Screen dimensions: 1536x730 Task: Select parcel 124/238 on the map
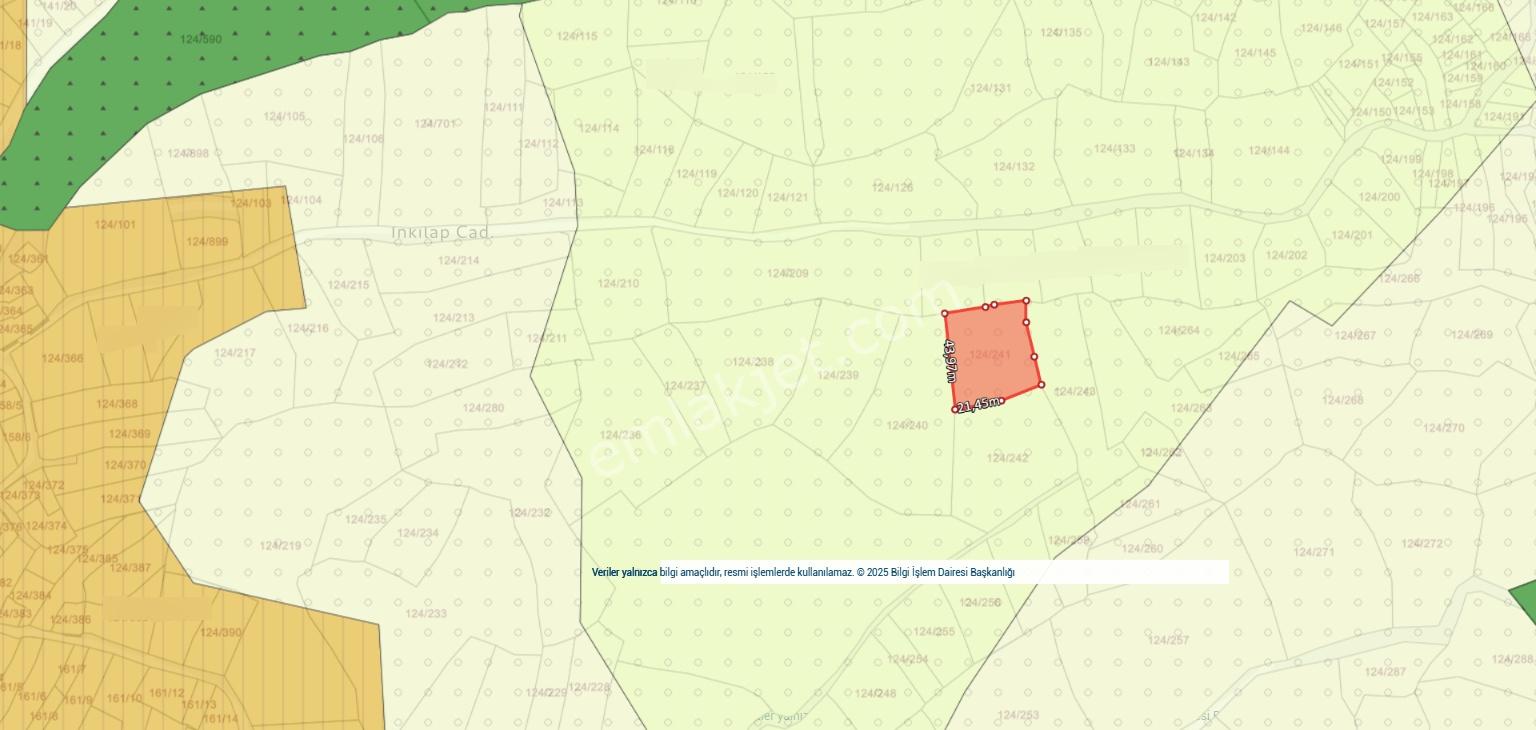coord(753,362)
